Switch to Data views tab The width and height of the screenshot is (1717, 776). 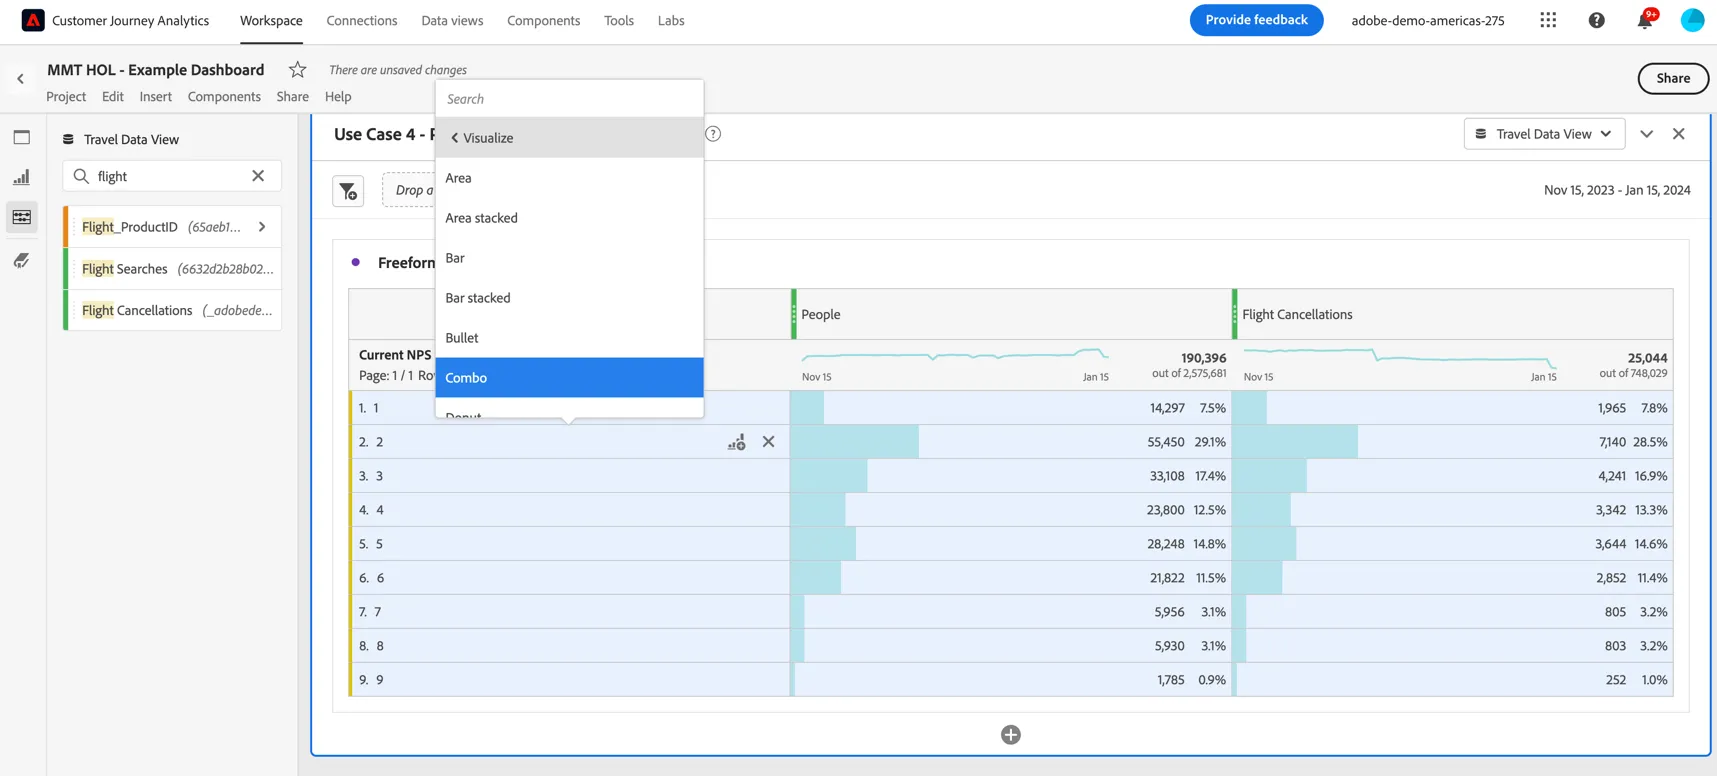pos(452,20)
